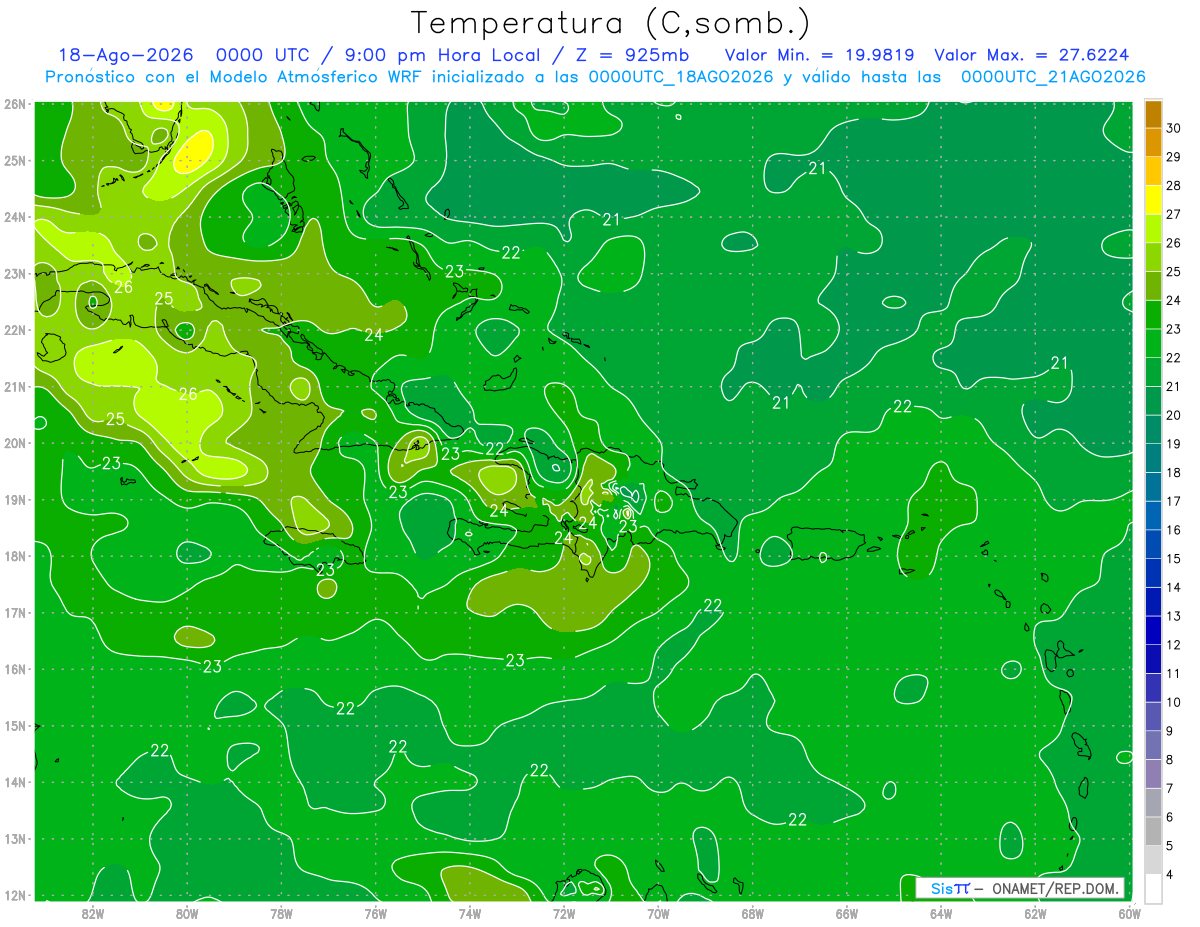Click the "22N" latitude axis label

pyautogui.click(x=15, y=330)
